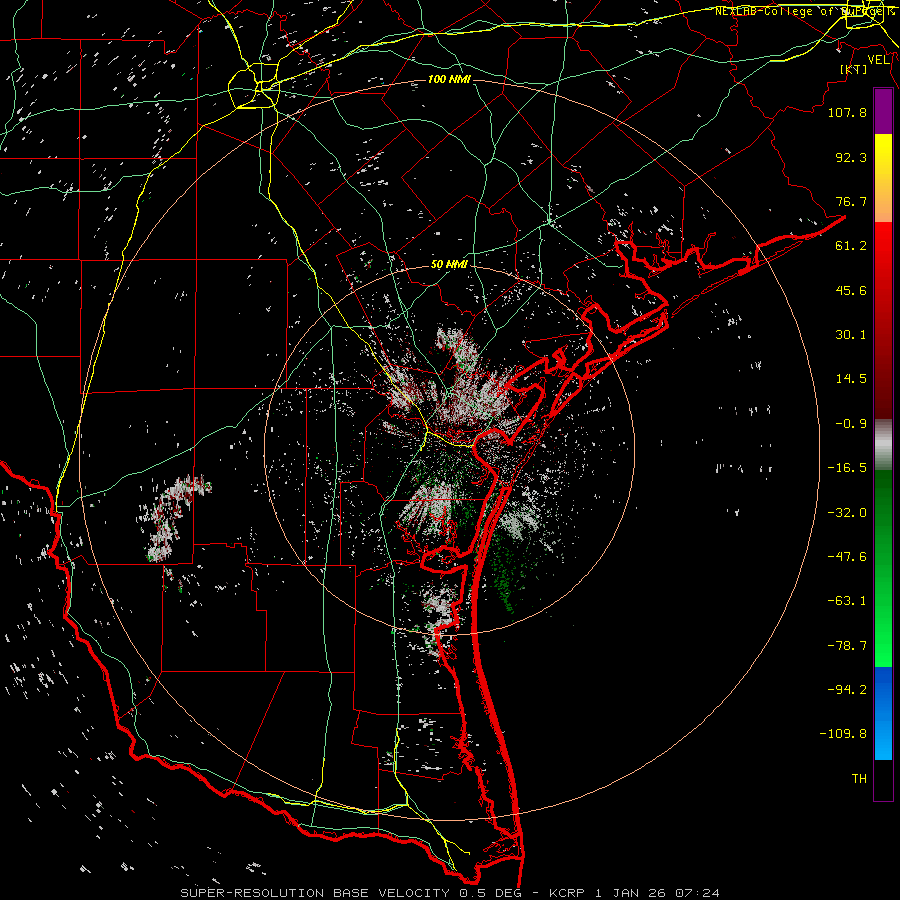Click the 45.6 velocity scale value
This screenshot has width=900, height=900.
pyautogui.click(x=851, y=290)
